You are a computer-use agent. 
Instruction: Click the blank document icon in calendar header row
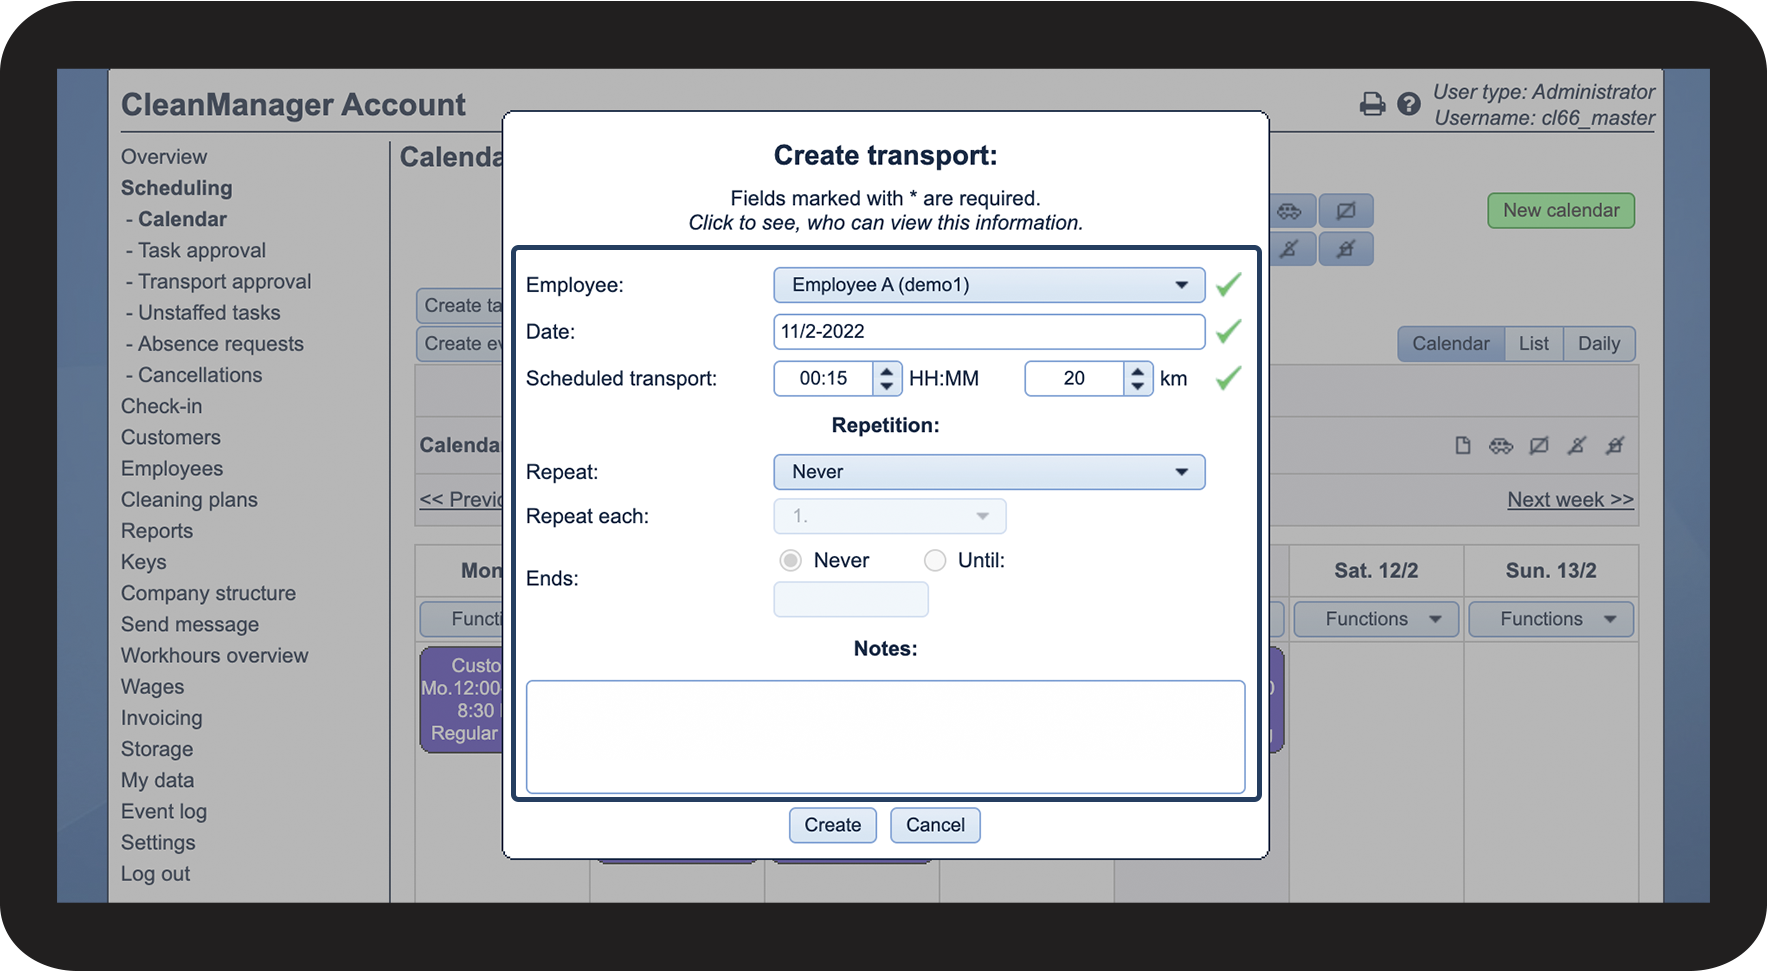pyautogui.click(x=1463, y=446)
